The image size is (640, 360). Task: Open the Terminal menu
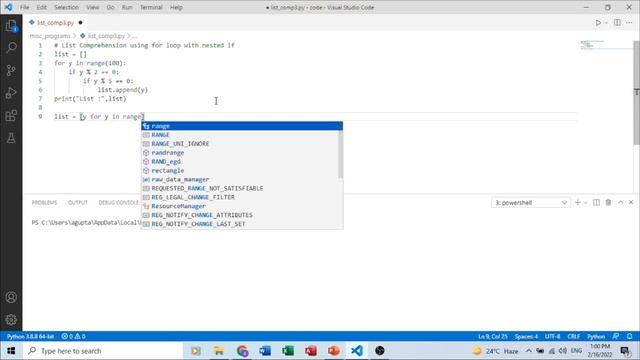pyautogui.click(x=151, y=7)
